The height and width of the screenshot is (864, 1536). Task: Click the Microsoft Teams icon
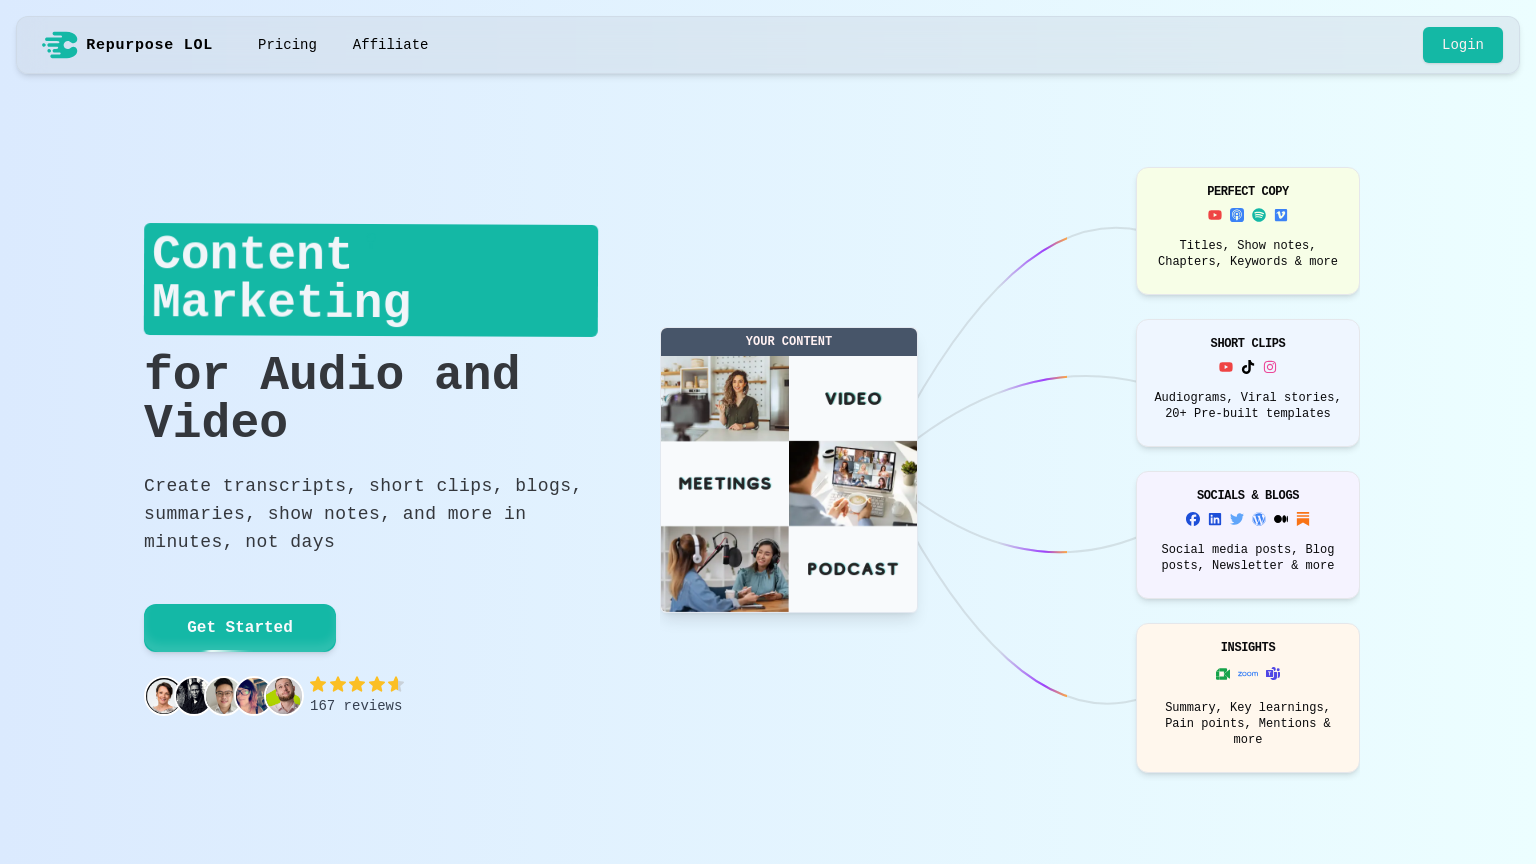(1273, 674)
